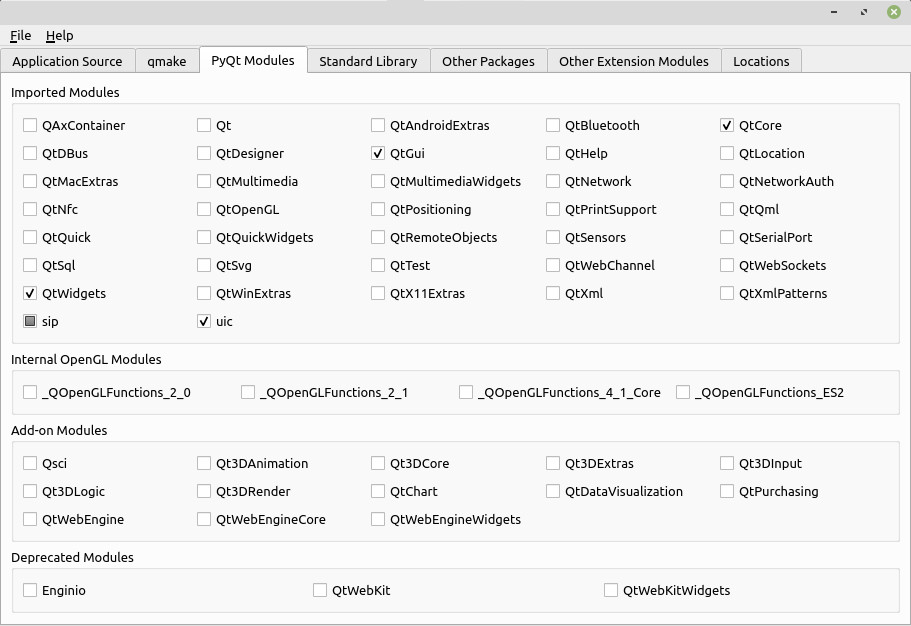
Task: Check the _QOpenGLFunctions_ES2 module
Action: coord(682,392)
